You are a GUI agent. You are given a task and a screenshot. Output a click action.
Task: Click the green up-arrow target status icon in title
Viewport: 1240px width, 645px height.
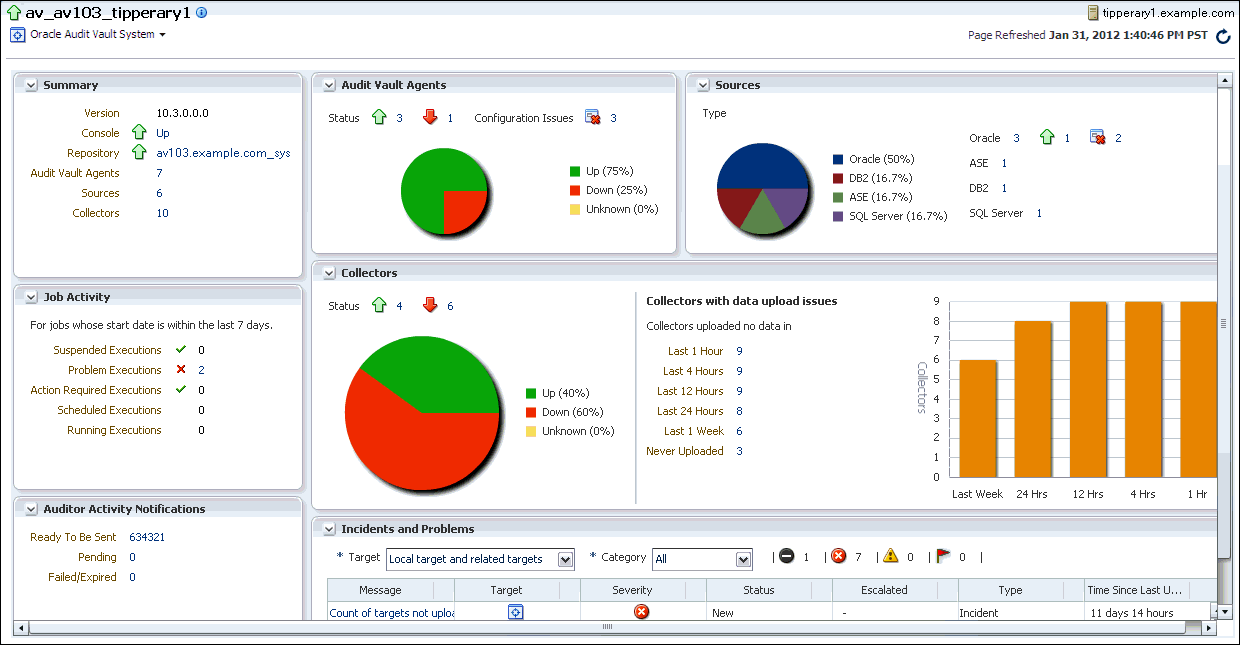tap(14, 13)
